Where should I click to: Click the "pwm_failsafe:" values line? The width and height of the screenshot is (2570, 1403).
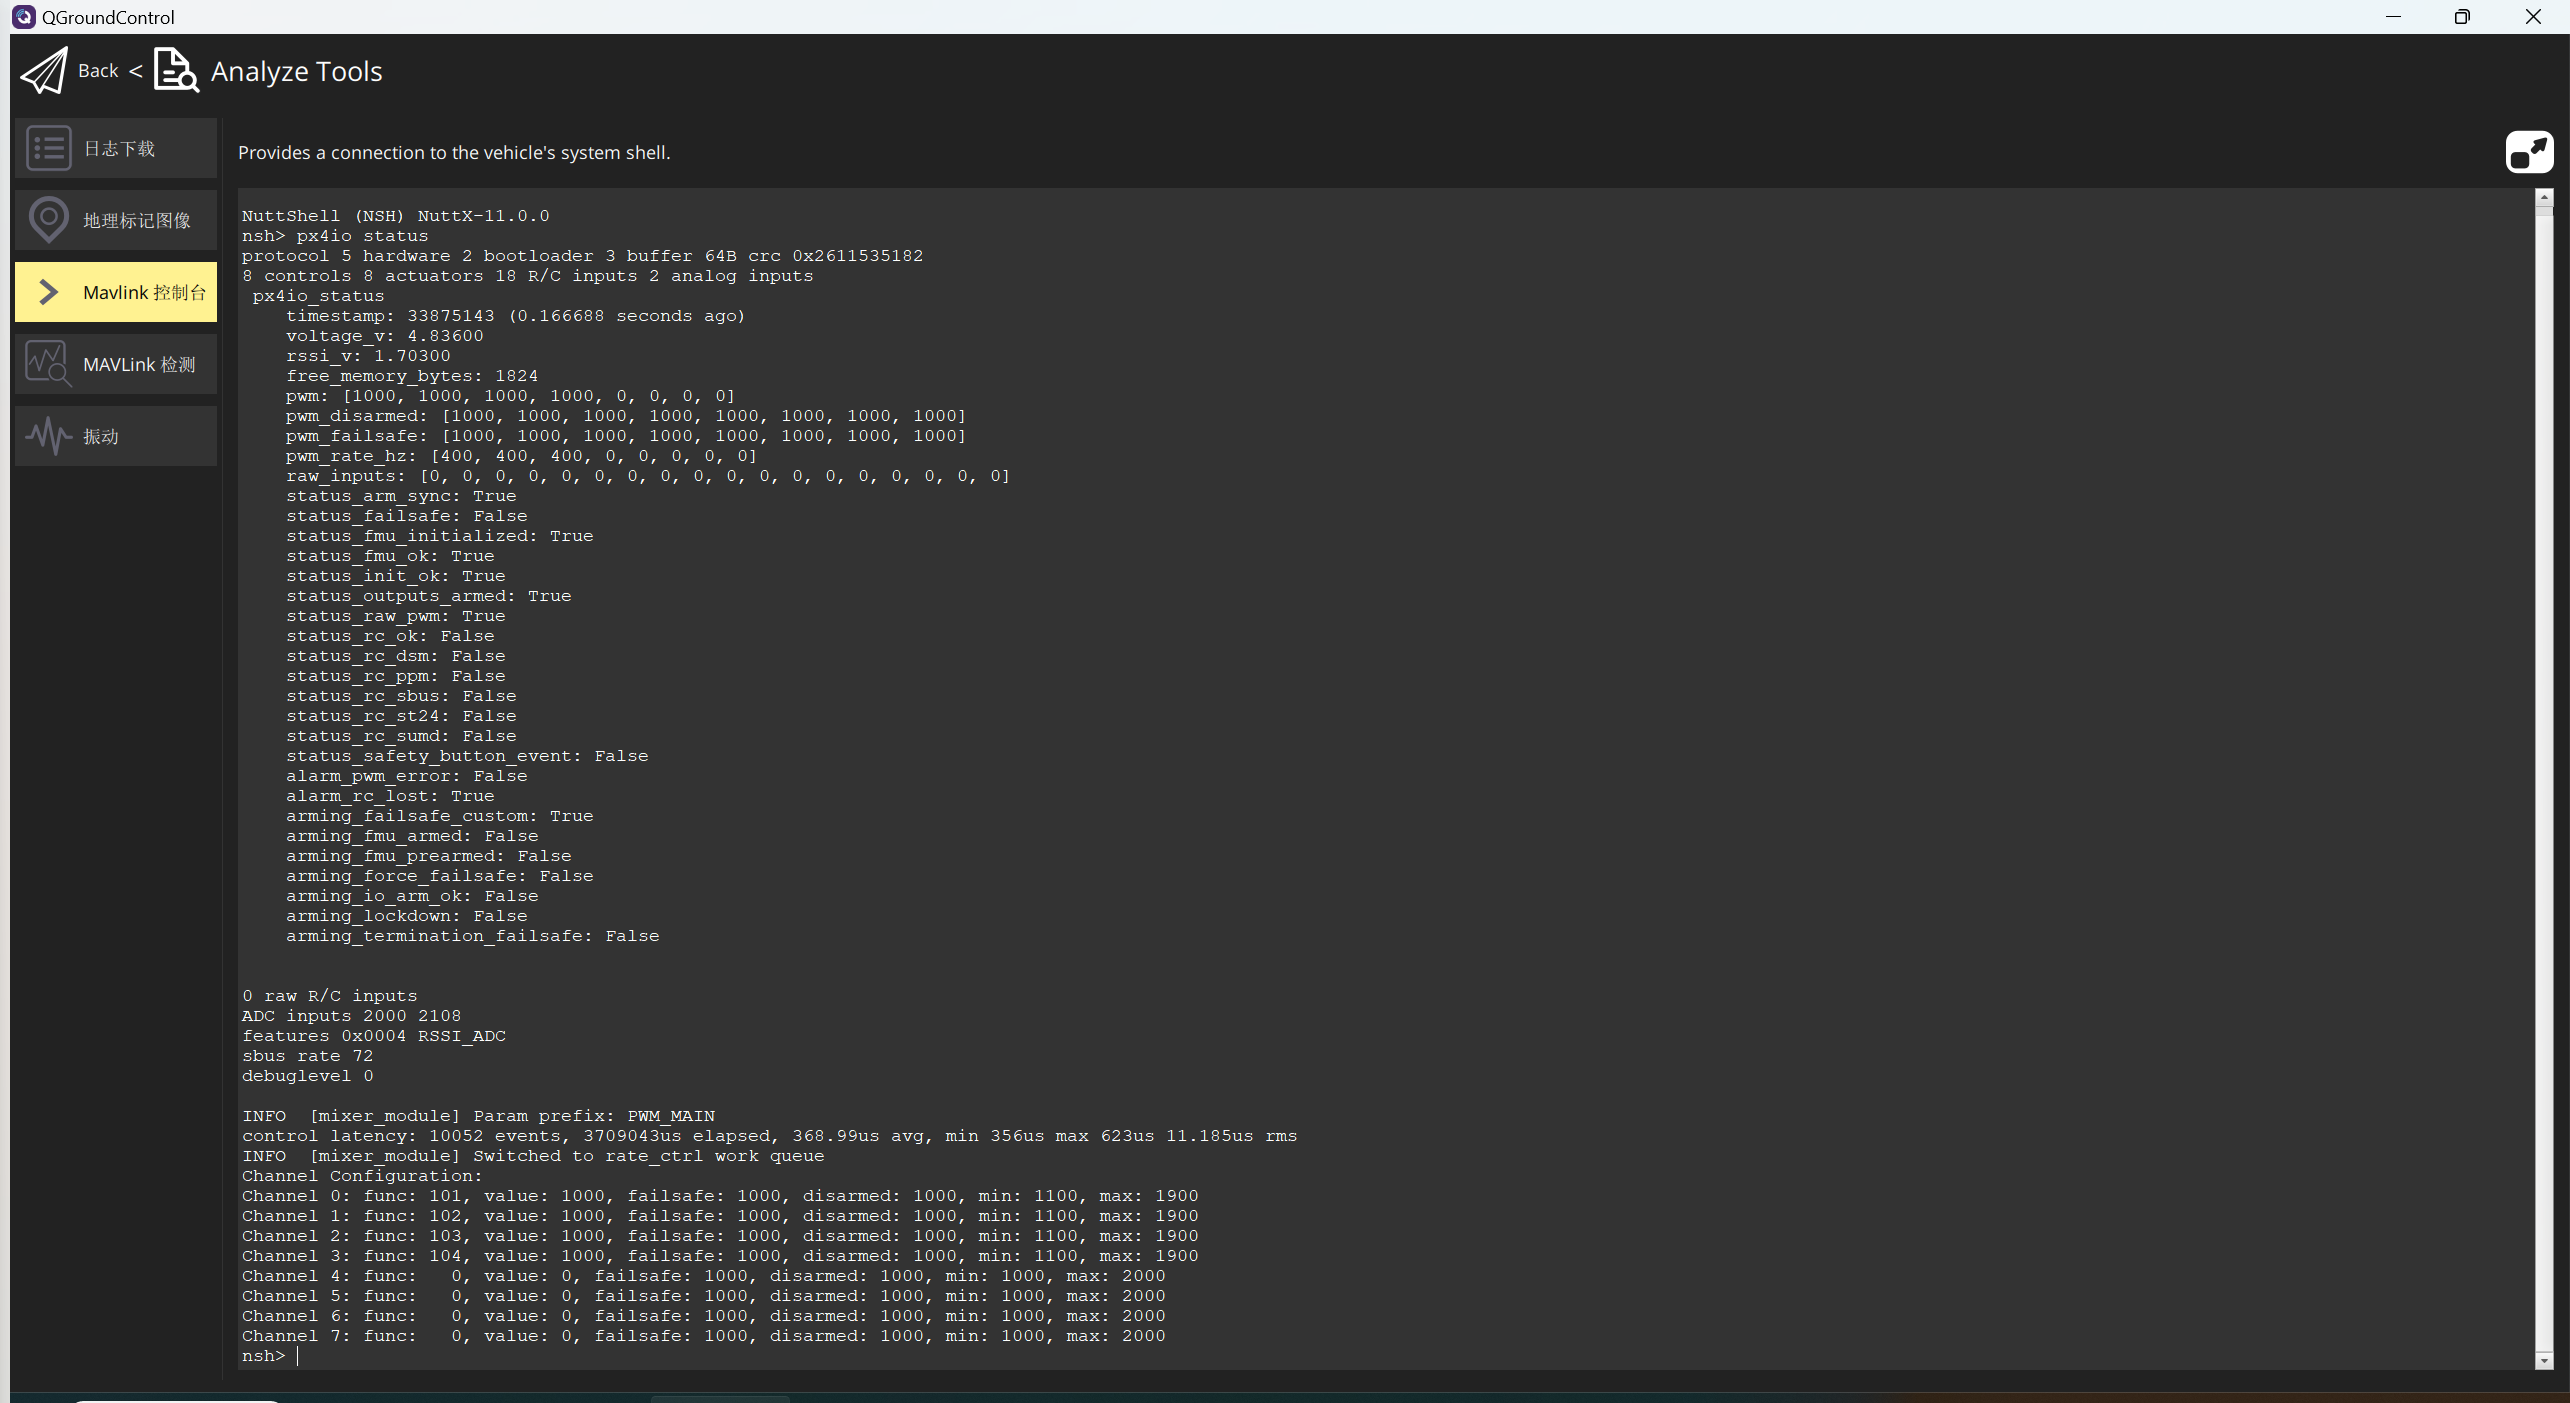(x=626, y=436)
